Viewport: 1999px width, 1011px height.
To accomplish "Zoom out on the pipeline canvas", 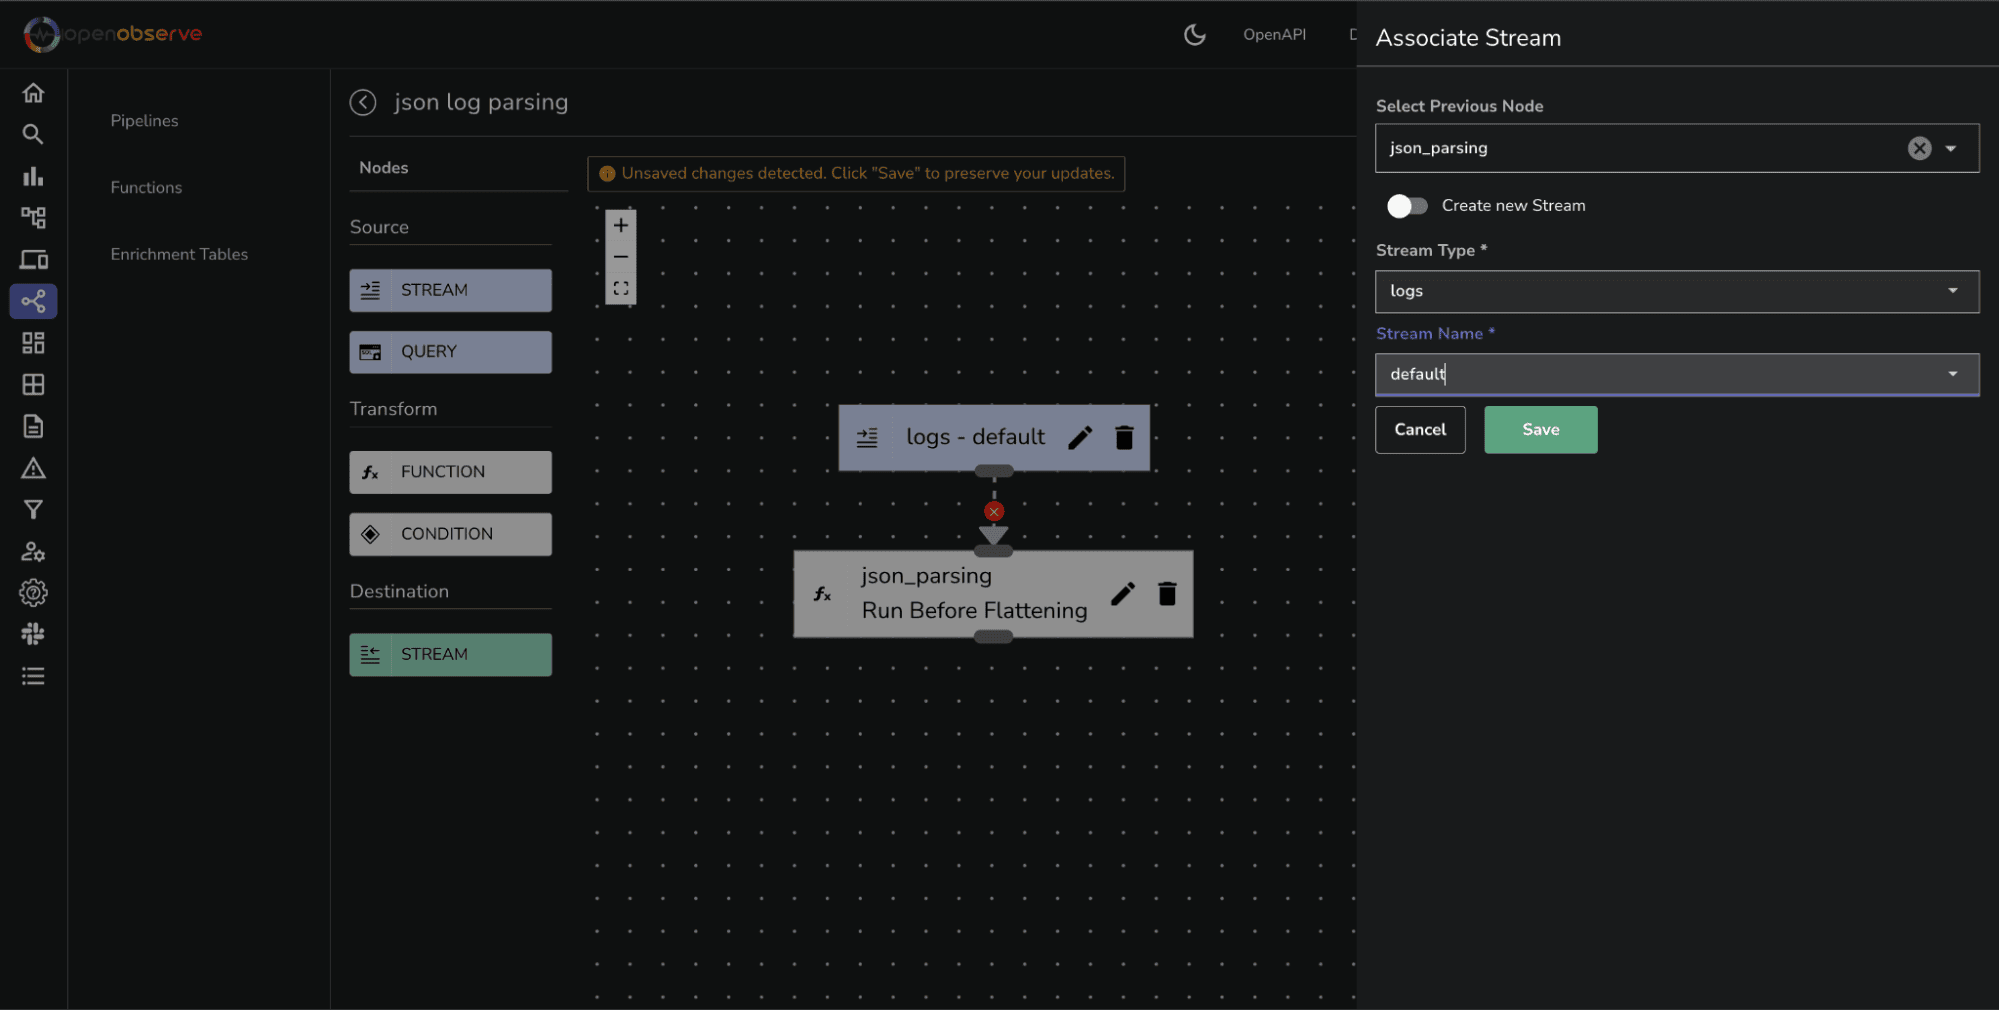I will tap(620, 256).
